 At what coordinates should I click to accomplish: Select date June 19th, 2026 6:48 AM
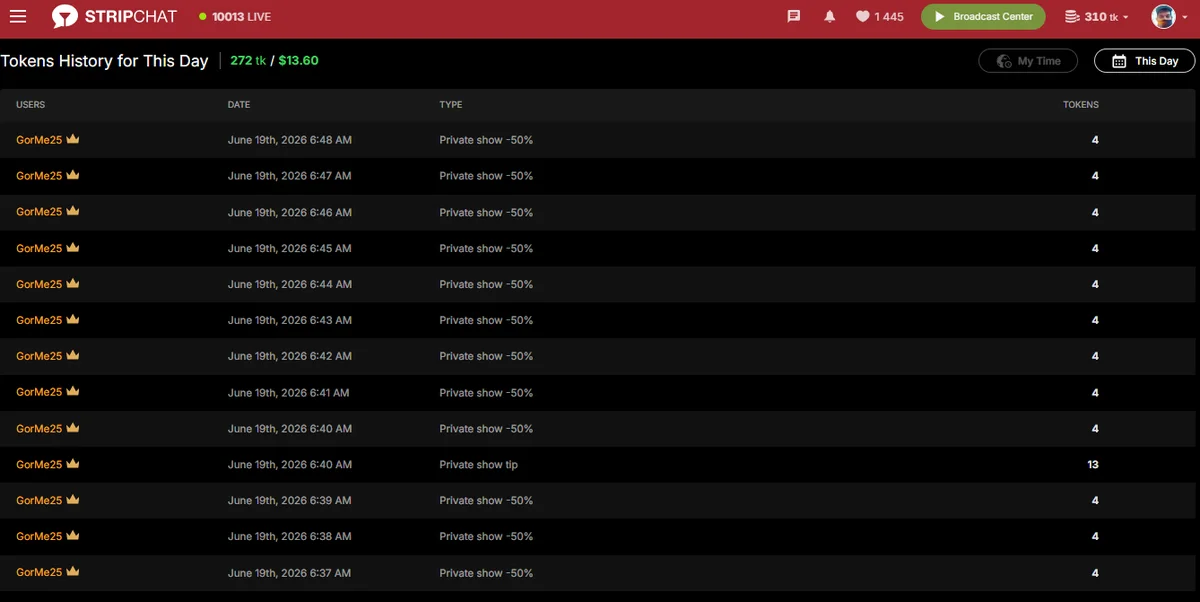click(290, 140)
